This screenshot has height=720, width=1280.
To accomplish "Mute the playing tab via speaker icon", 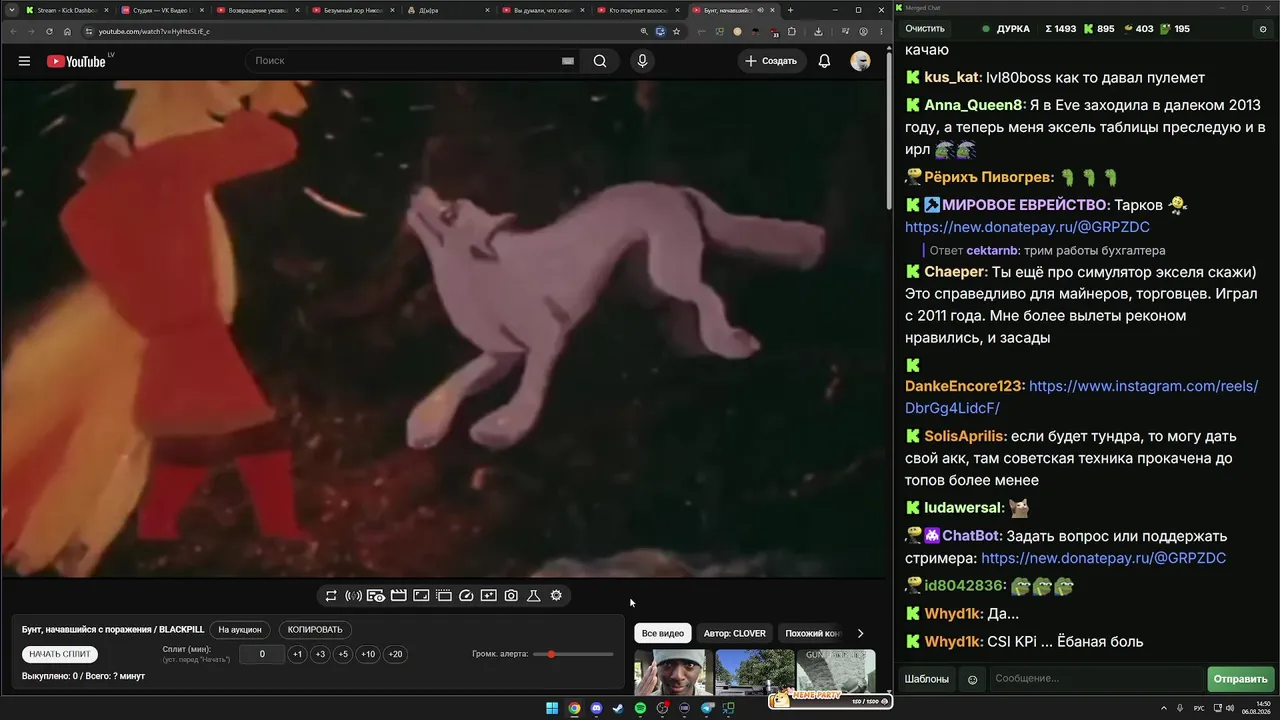I will point(761,10).
